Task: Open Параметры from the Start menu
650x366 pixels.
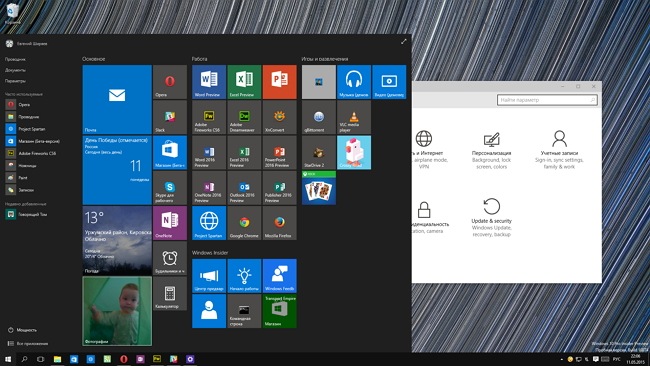Action: (15, 81)
